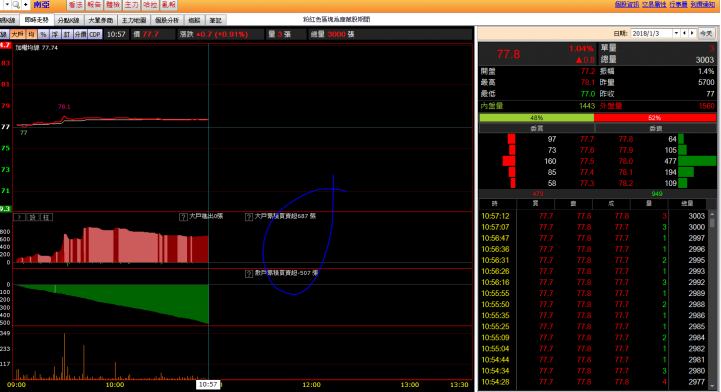
Task: Toggle the 分價 price distribution button
Action: [80, 34]
